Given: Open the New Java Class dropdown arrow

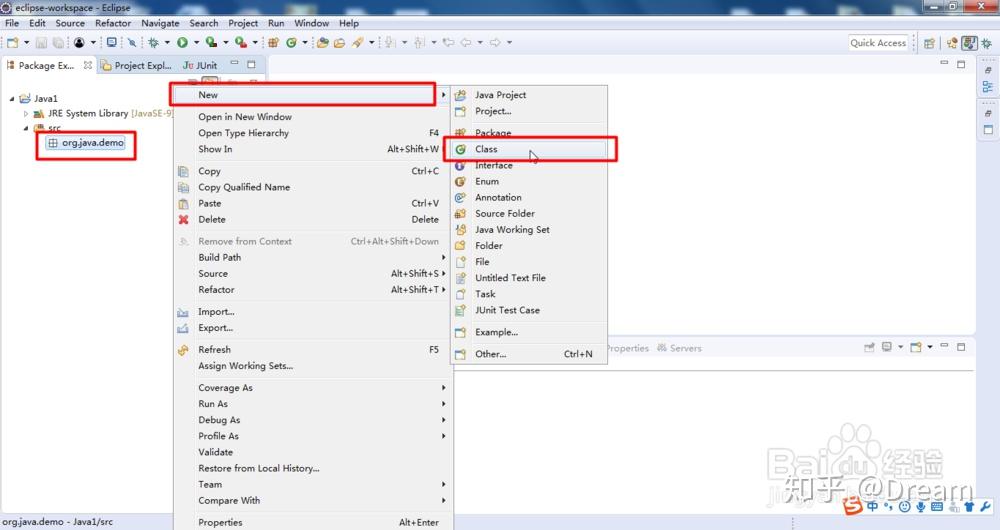Looking at the screenshot, I should click(305, 43).
